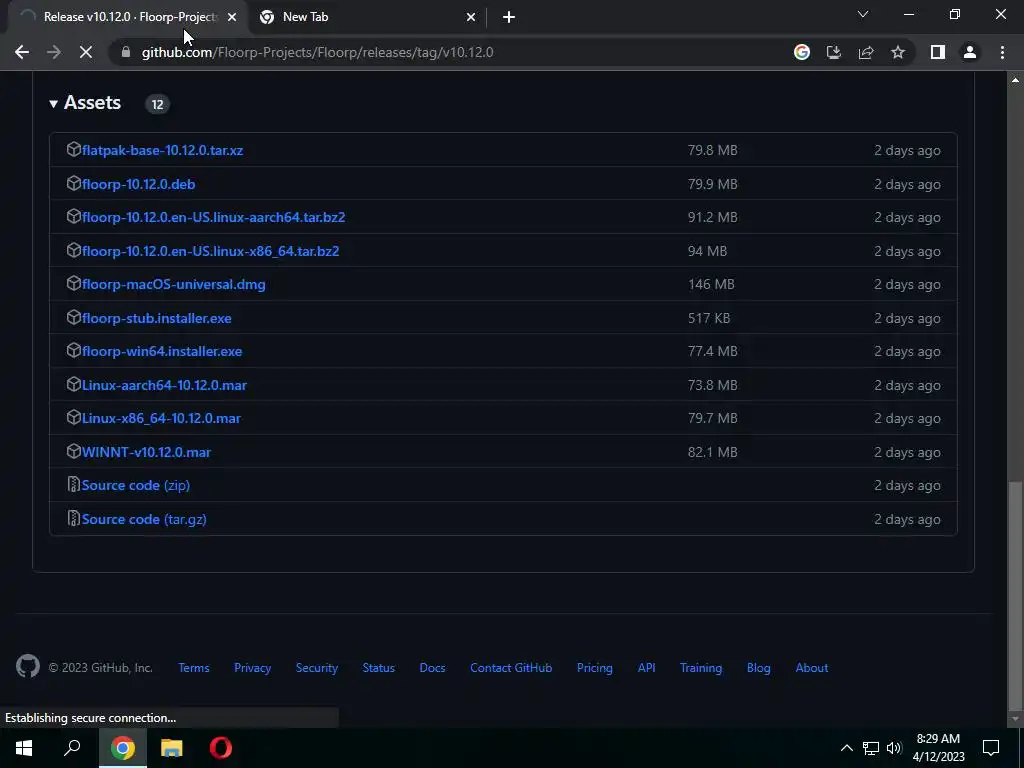Open the About footer link
Viewport: 1024px width, 768px height.
click(812, 667)
